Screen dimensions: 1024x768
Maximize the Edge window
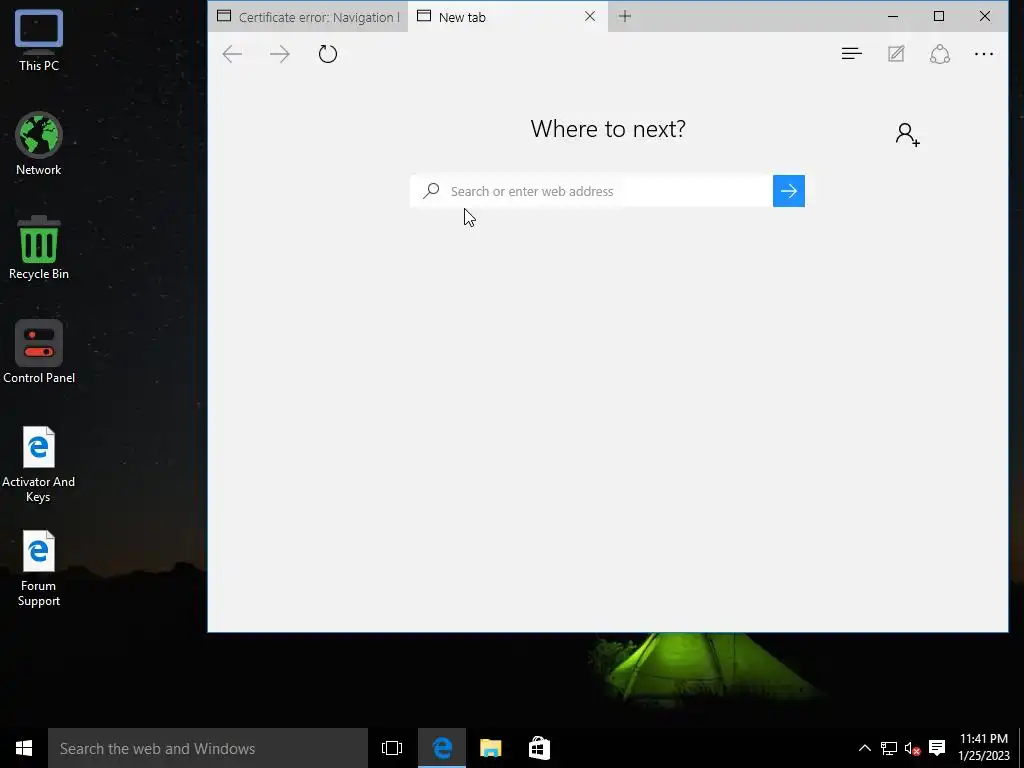(938, 16)
